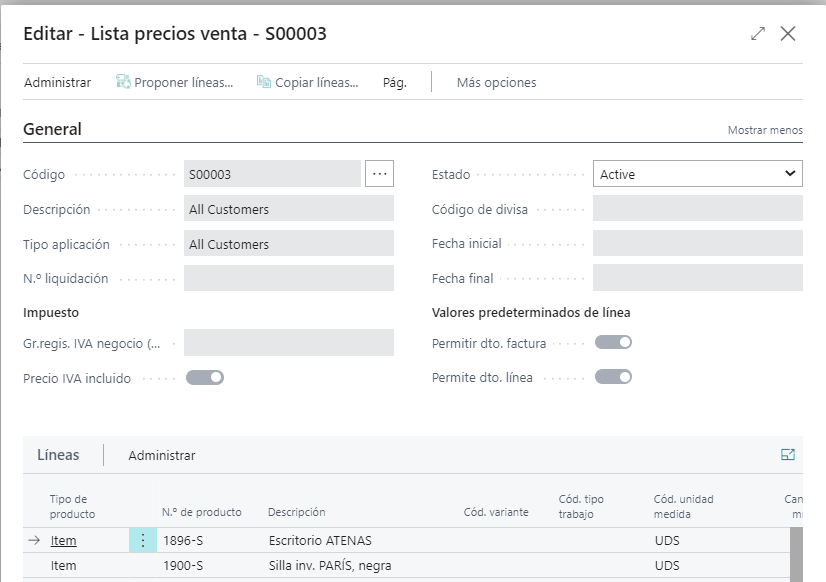Click the Descripción field with All Customers
This screenshot has width=826, height=582.
click(289, 209)
